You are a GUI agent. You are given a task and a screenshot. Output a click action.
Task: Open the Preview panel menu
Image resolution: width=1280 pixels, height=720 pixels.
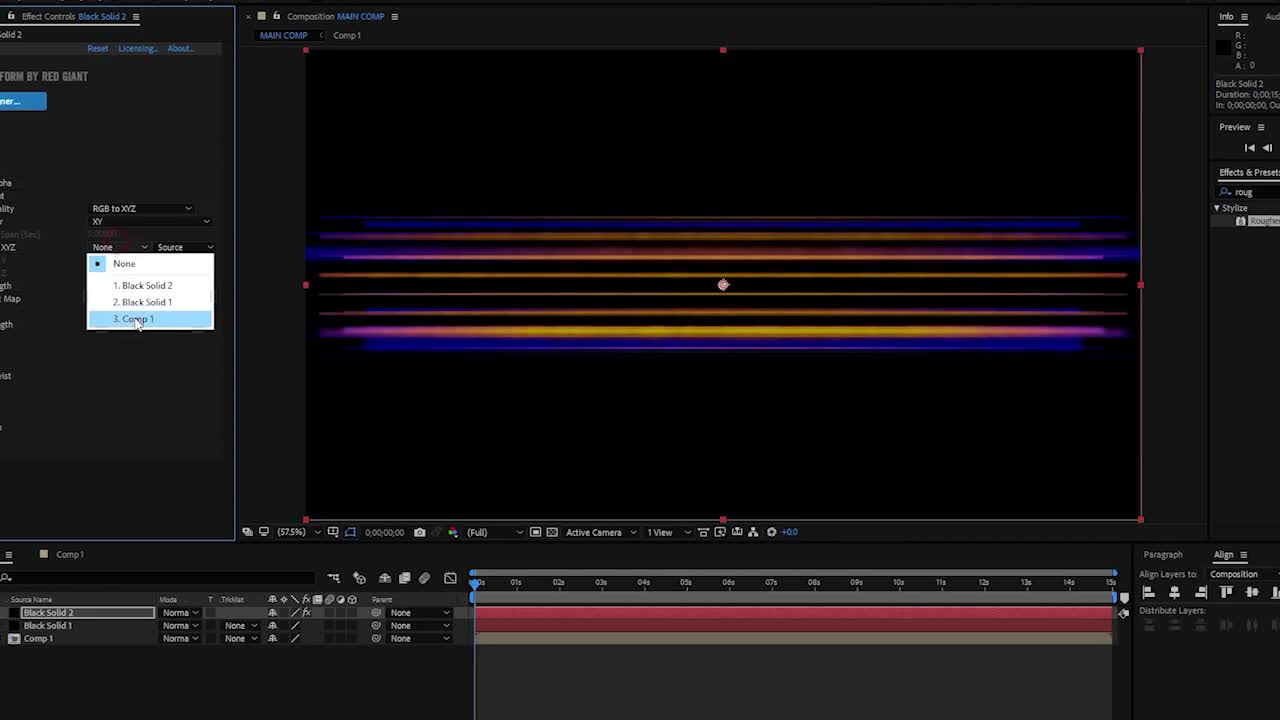[x=1259, y=127]
